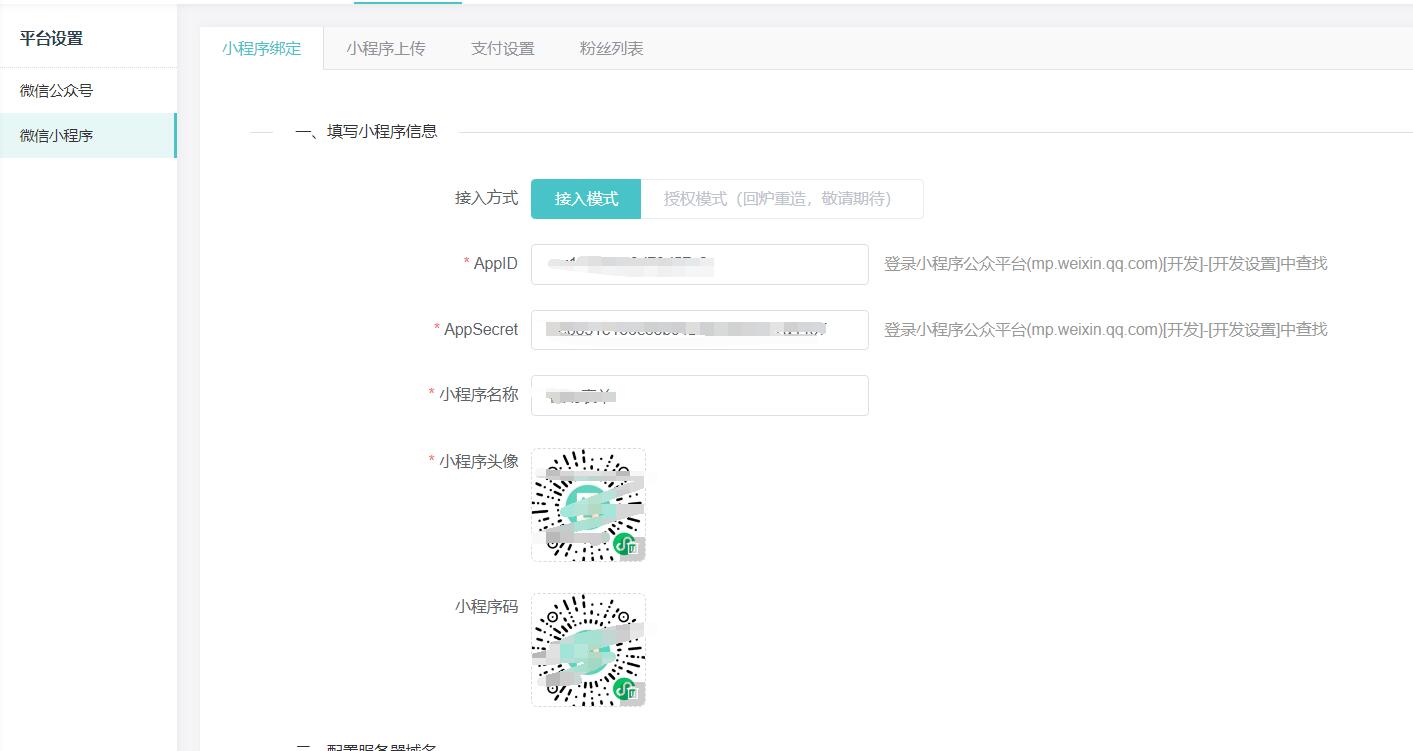Switch to the 小程序上传 tab
The height and width of the screenshot is (751, 1413).
(x=386, y=48)
